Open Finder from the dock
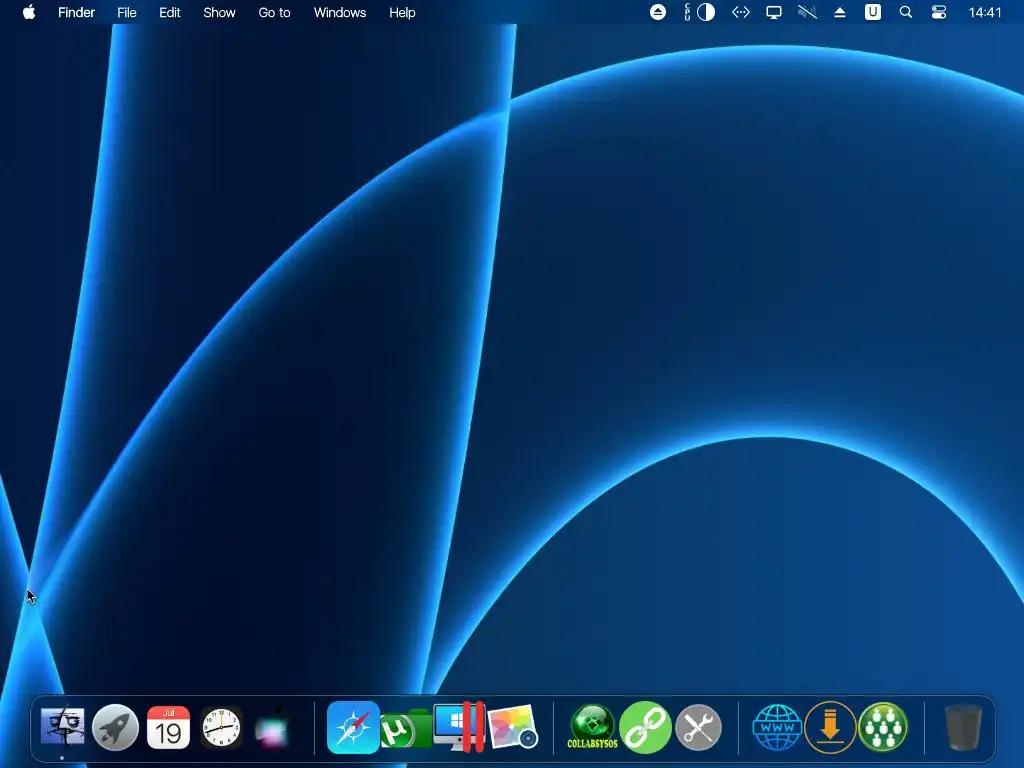The image size is (1024, 768). click(62, 726)
